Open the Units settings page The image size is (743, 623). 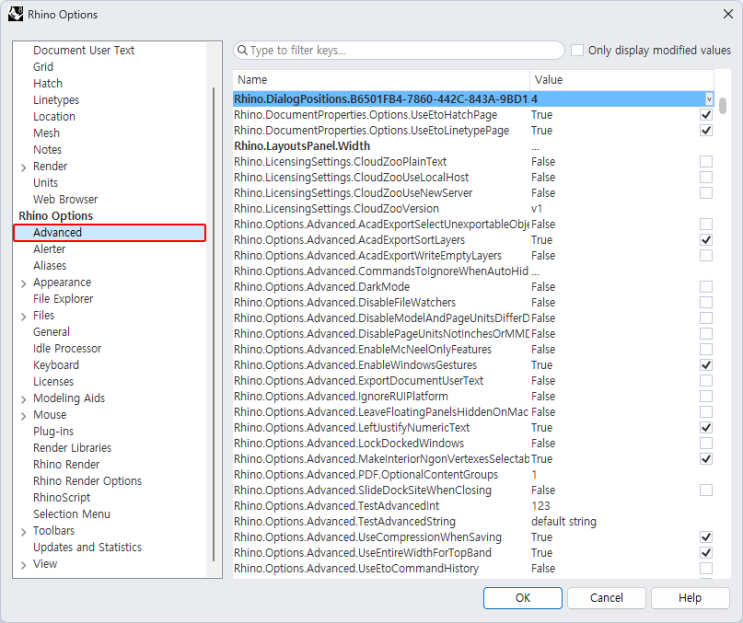[45, 183]
